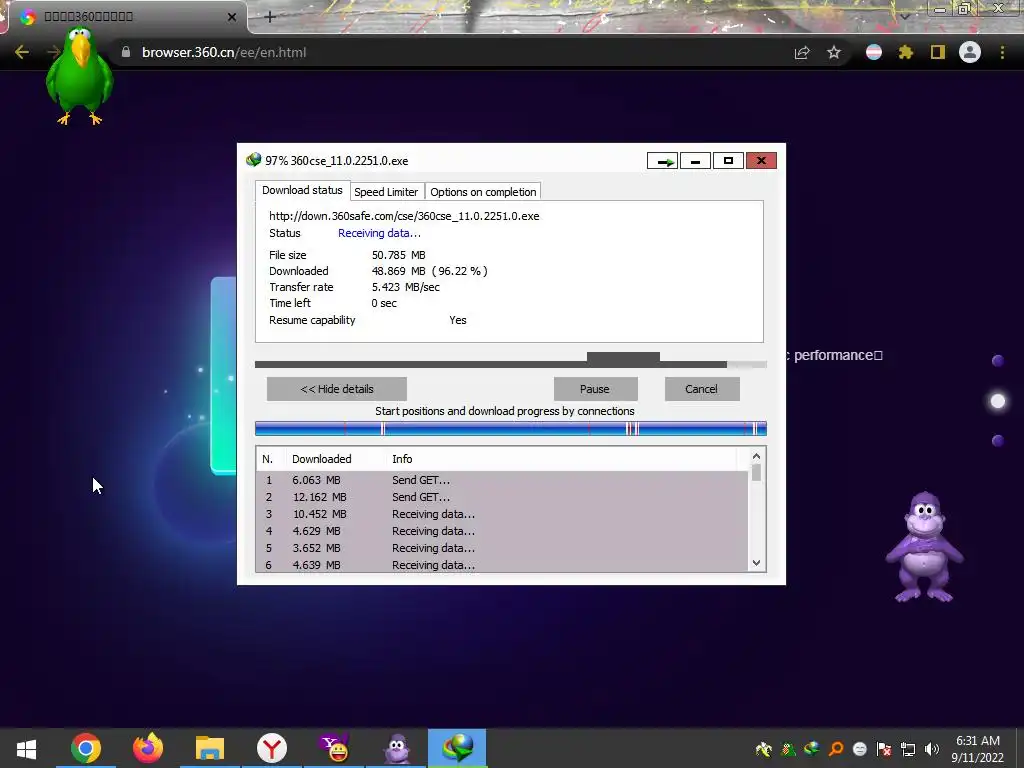The height and width of the screenshot is (768, 1024).
Task: Click the Info column header
Action: coord(402,459)
